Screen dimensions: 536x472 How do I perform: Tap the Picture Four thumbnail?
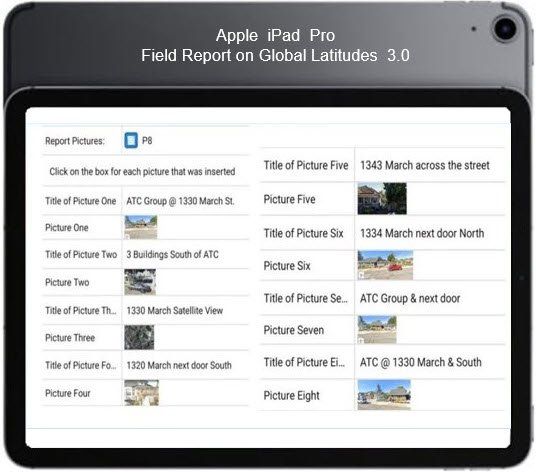coord(142,393)
